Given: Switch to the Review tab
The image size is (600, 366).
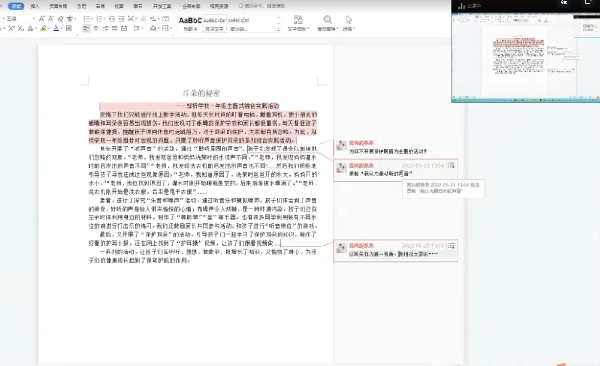Looking at the screenshot, I should point(100,6).
